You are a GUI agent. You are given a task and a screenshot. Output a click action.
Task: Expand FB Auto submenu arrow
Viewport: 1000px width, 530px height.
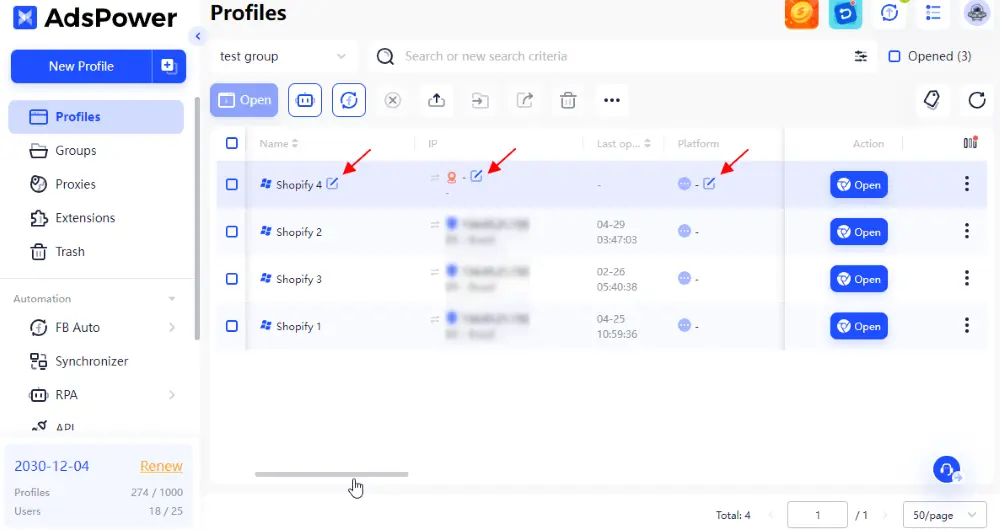(172, 327)
